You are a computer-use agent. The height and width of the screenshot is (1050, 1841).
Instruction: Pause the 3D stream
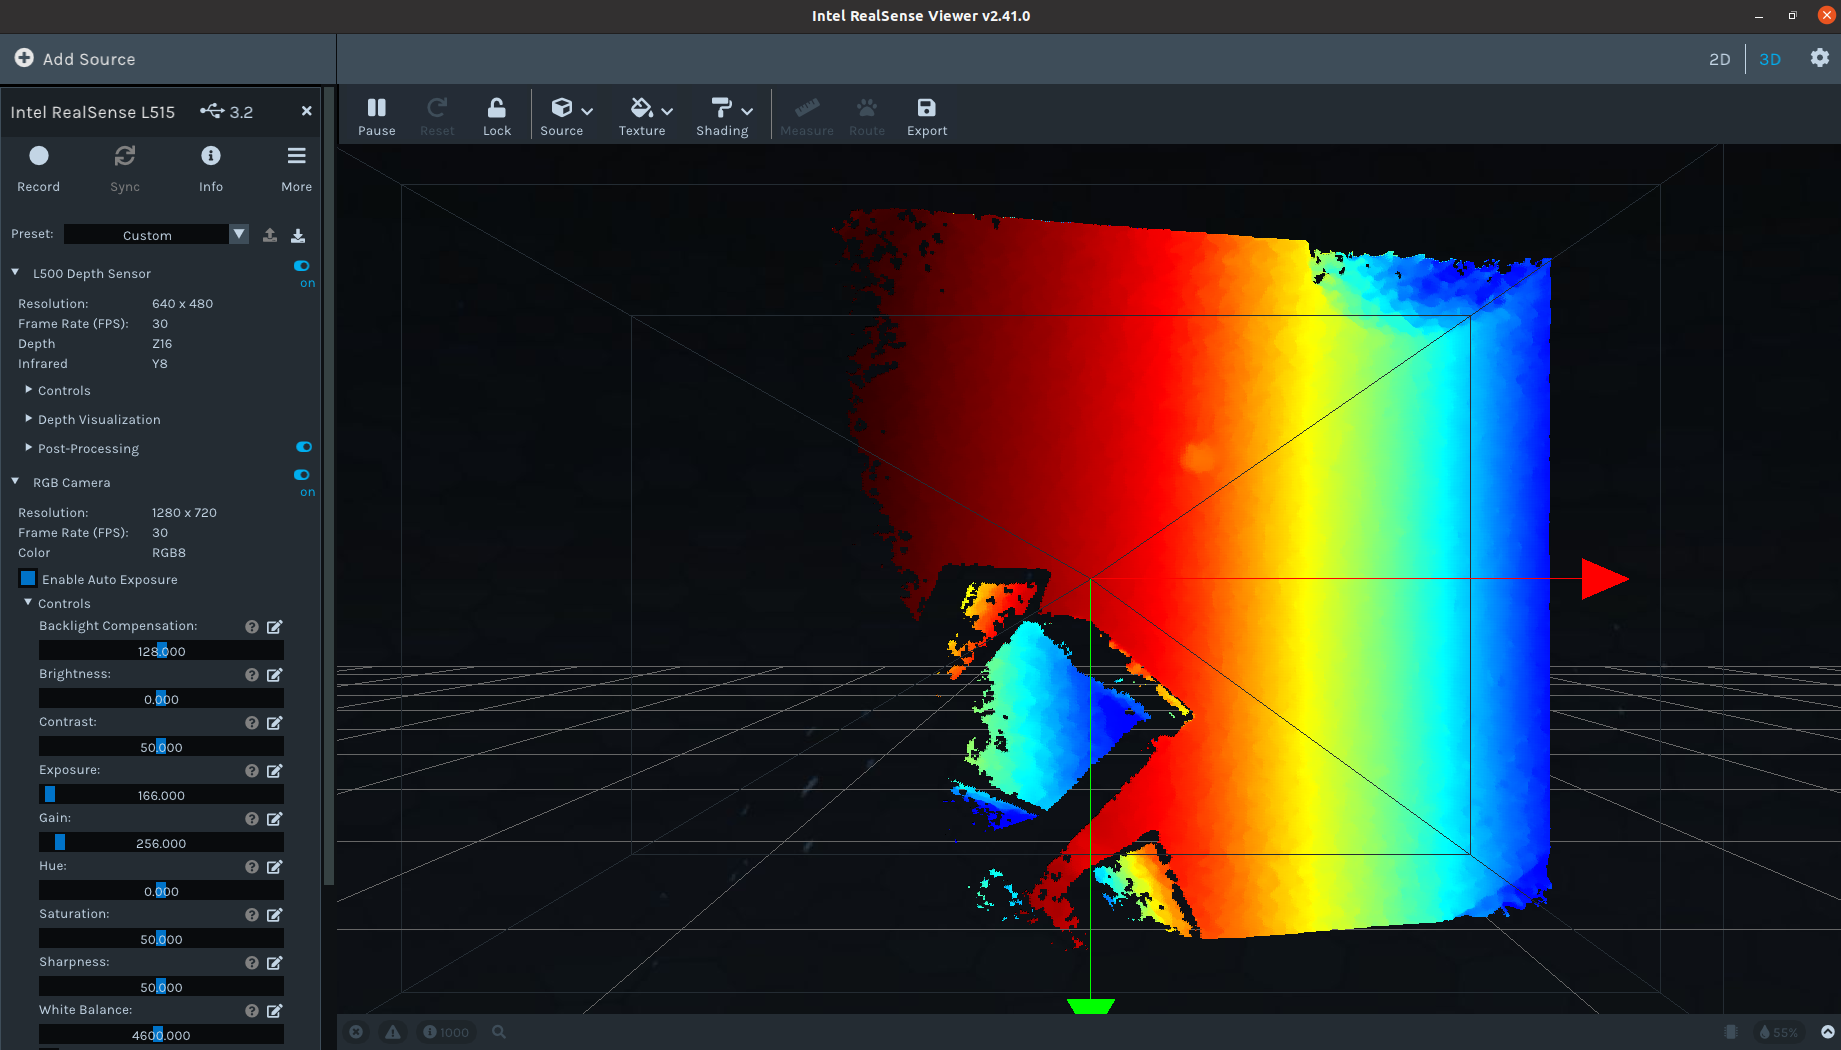(x=377, y=114)
